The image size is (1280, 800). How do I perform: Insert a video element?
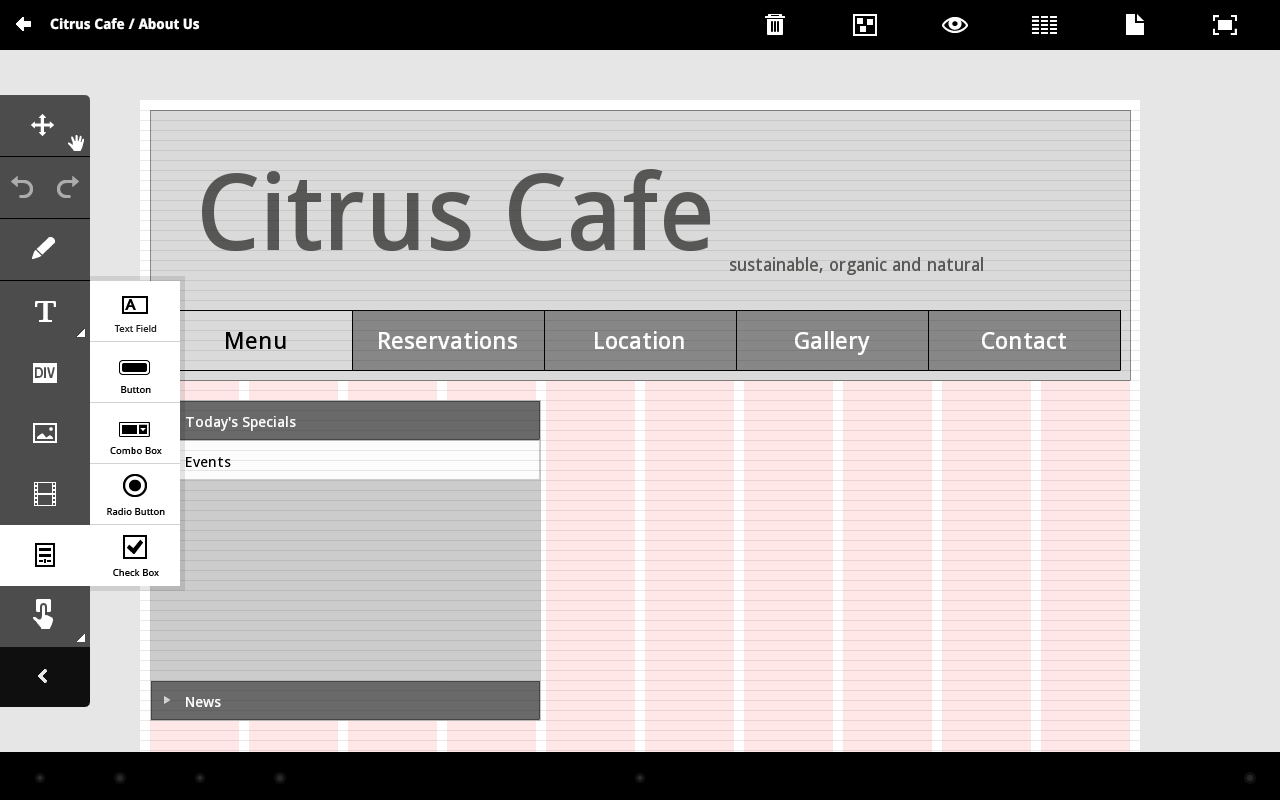click(44, 493)
